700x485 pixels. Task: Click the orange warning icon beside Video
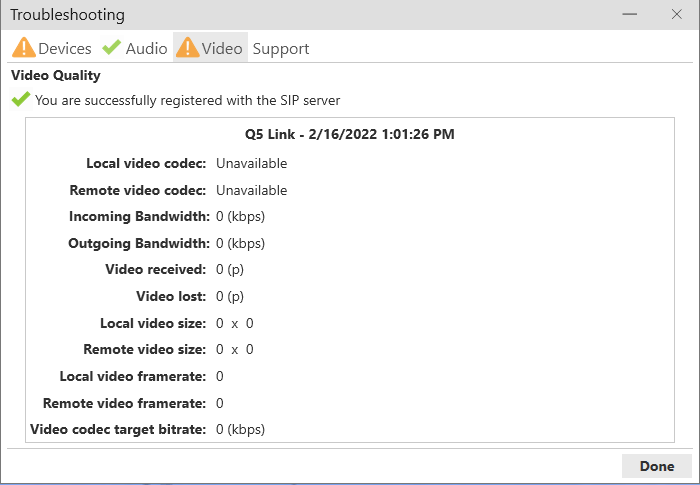(x=187, y=48)
